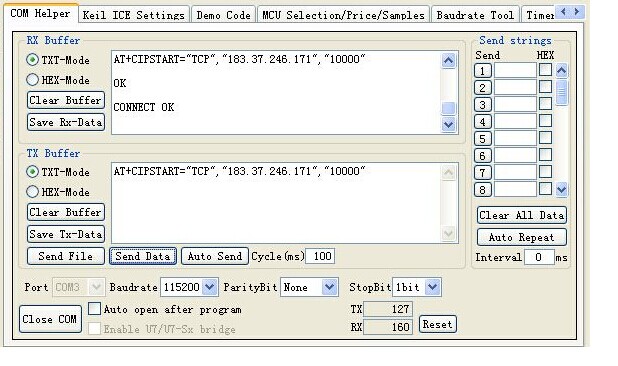Click the RX Buffer scrollbar thumb

449,108
